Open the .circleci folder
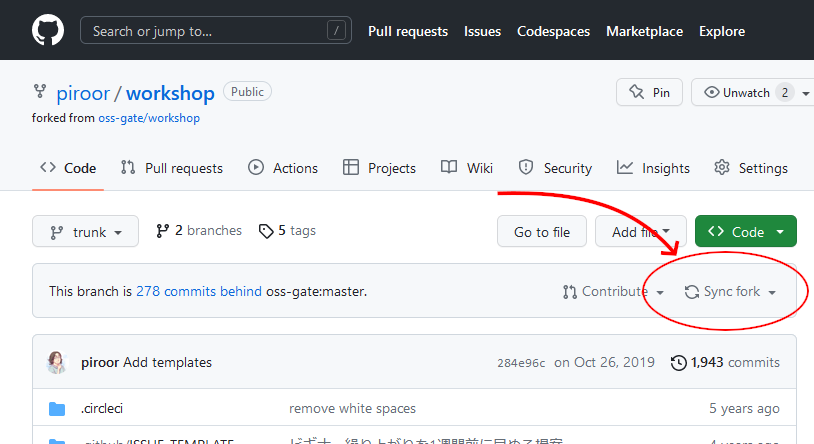The height and width of the screenshot is (444, 814). coord(102,409)
